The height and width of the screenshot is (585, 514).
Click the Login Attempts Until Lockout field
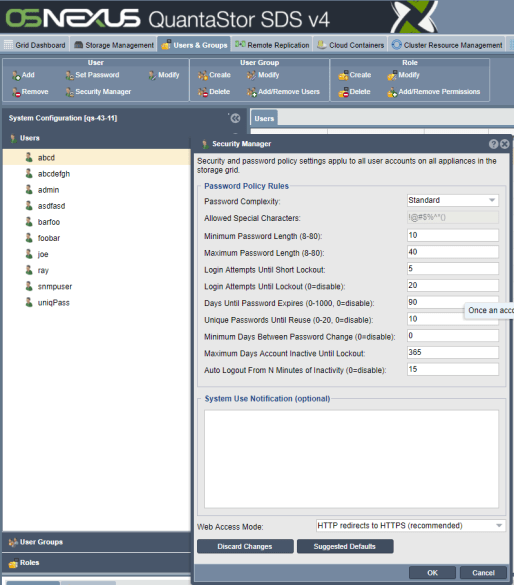point(453,286)
